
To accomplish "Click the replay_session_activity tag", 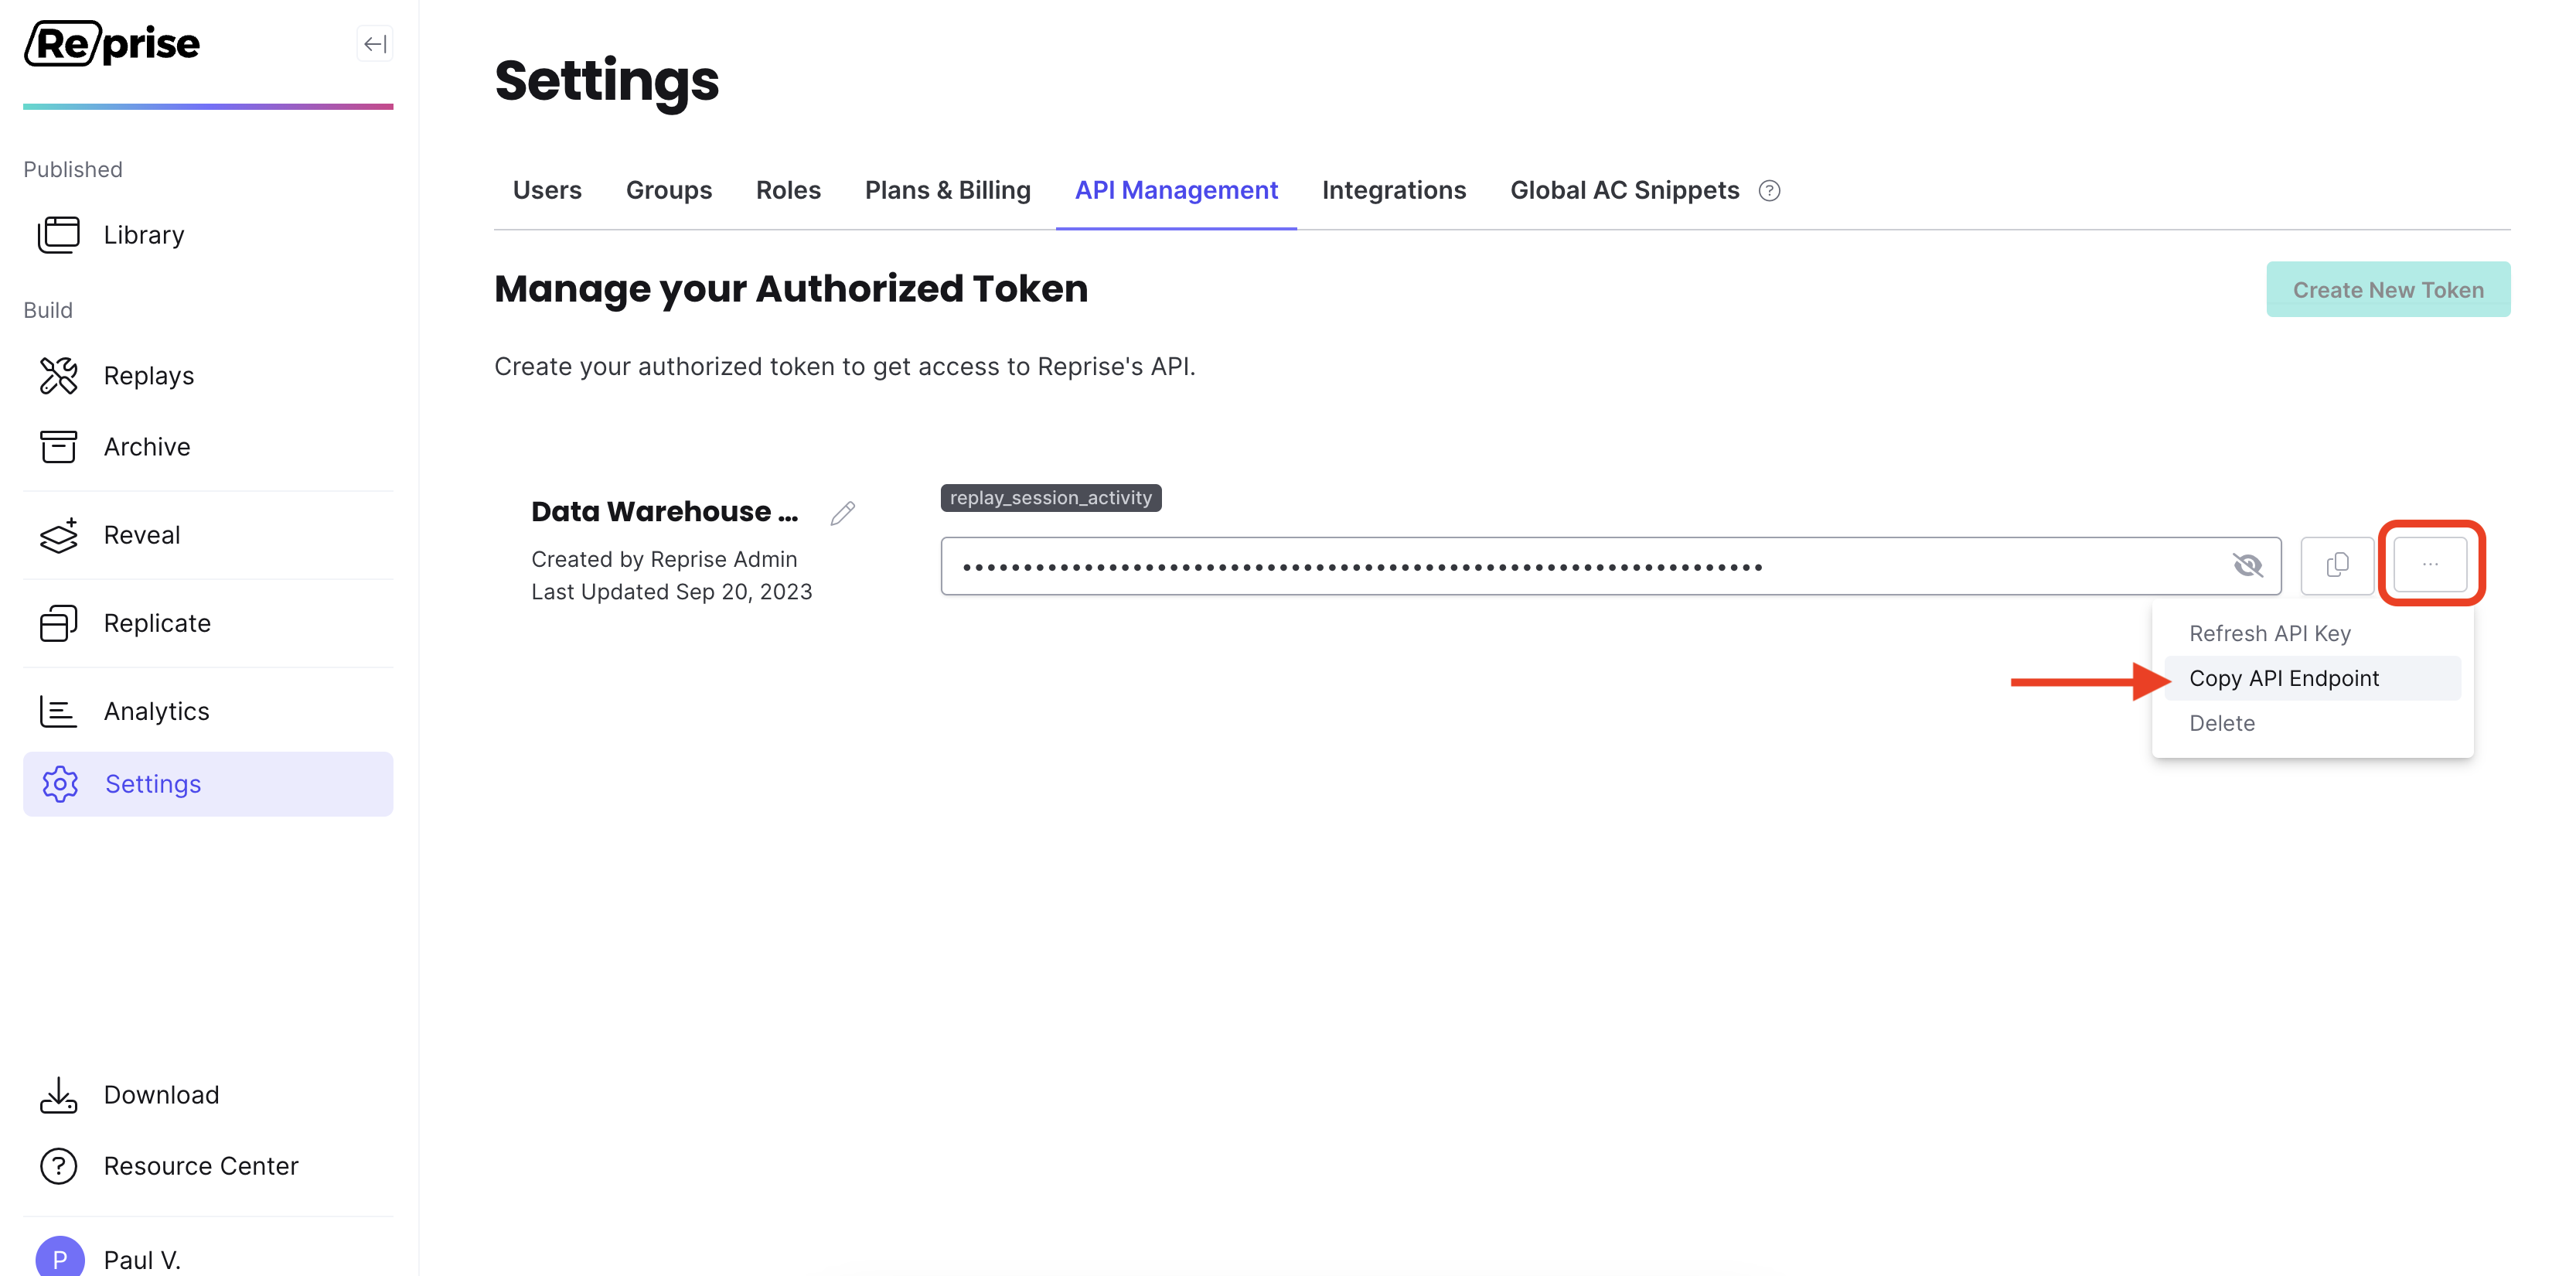I will 1050,498.
